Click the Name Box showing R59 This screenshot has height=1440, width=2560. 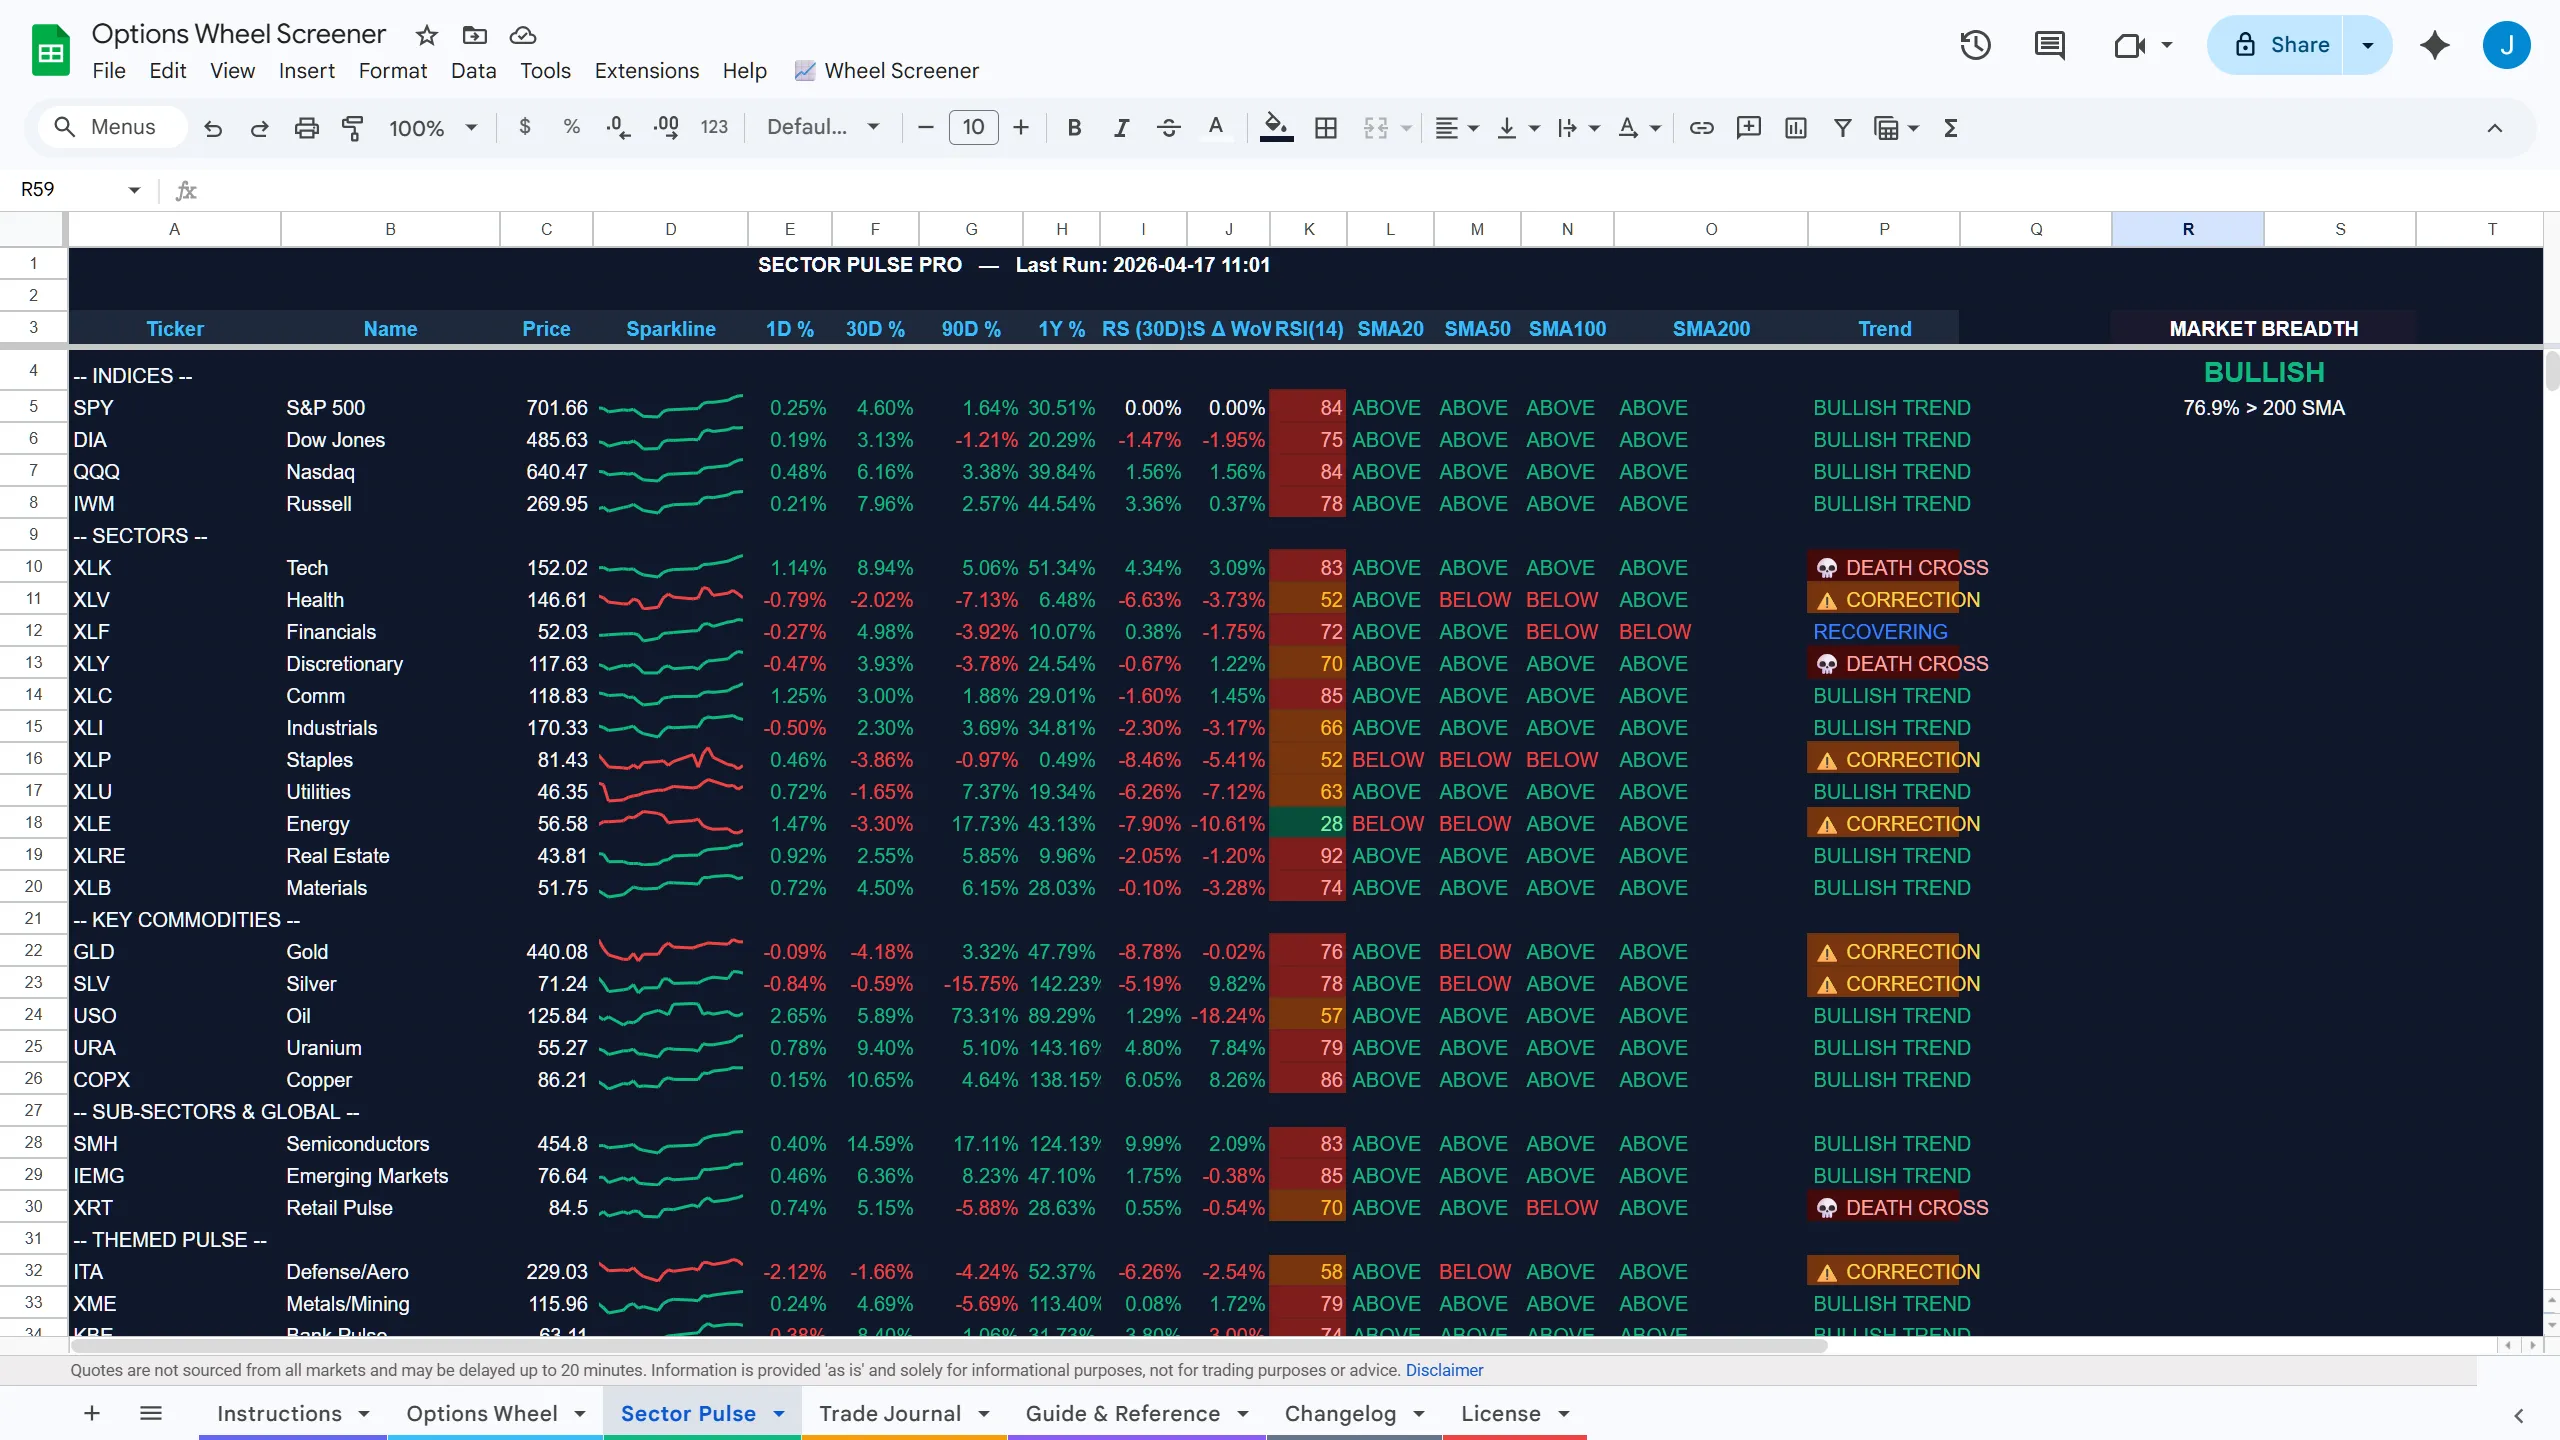[80, 190]
